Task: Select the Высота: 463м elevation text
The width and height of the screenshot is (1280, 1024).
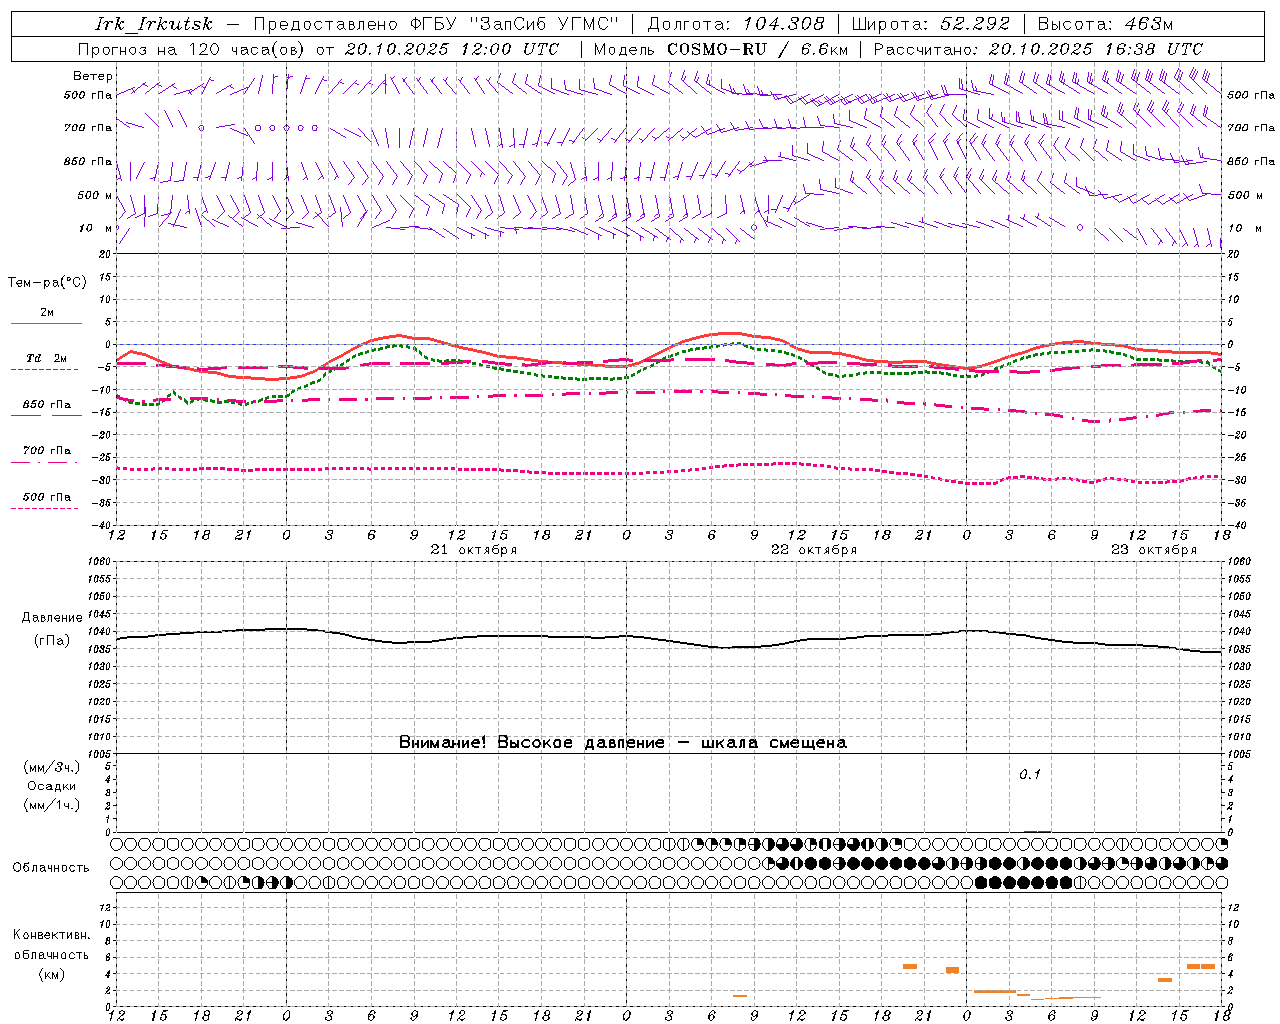Action: click(x=1105, y=24)
